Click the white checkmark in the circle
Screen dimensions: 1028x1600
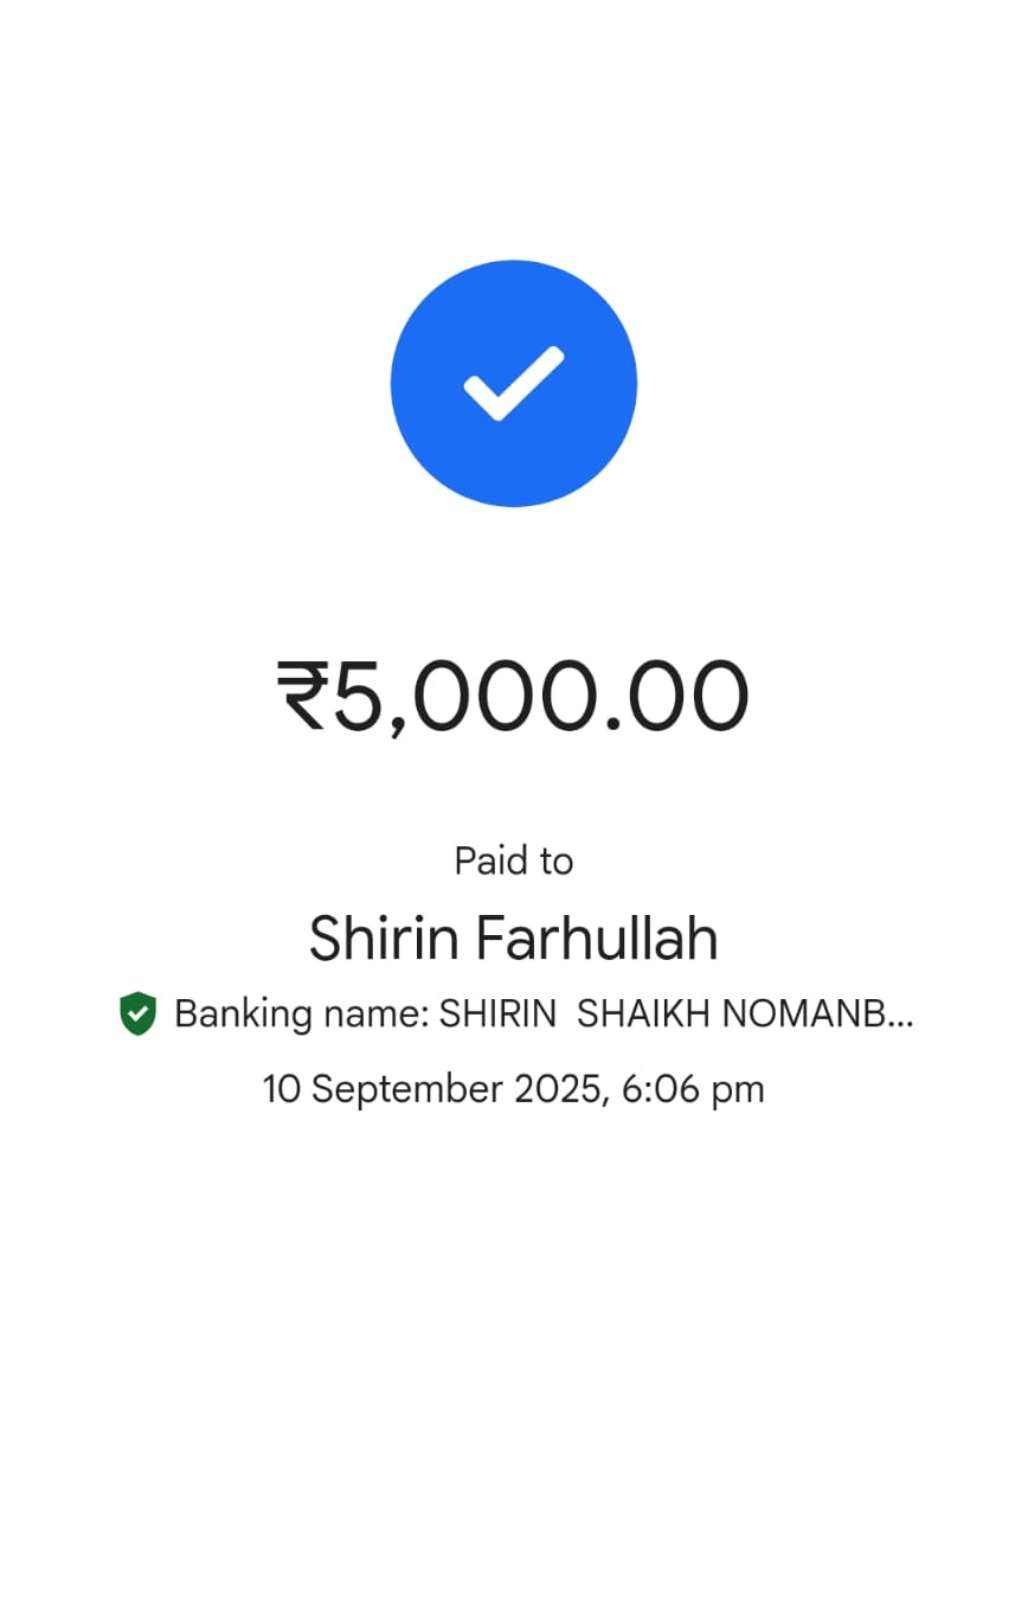[x=513, y=383]
